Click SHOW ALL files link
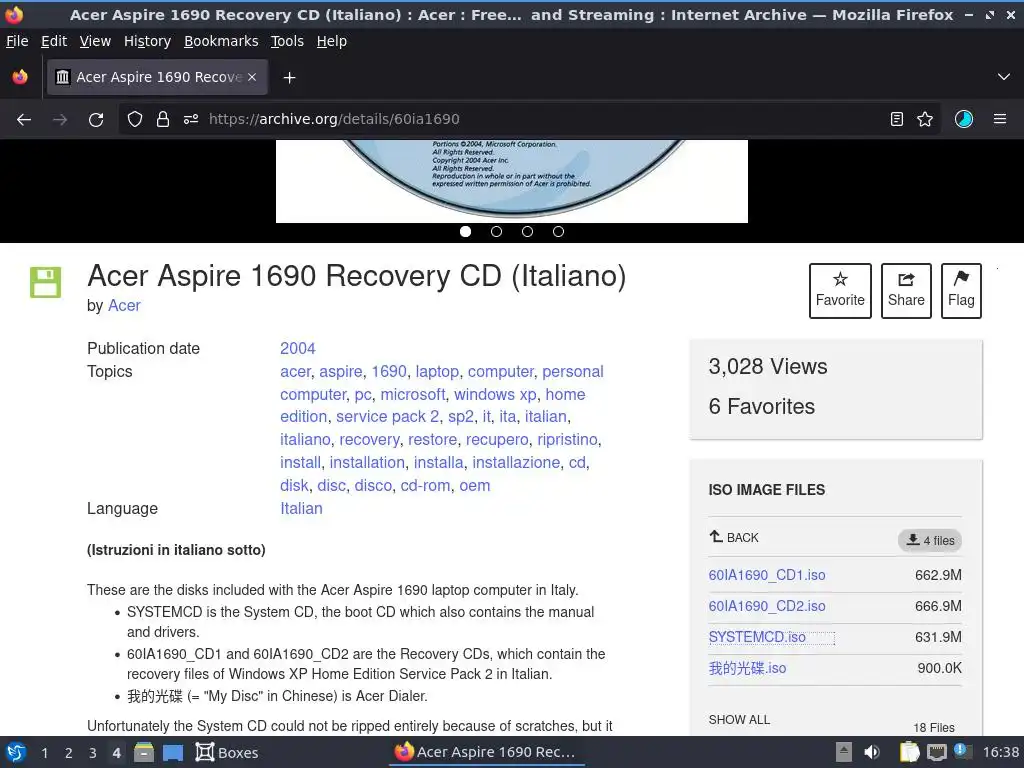1024x768 pixels. [739, 720]
